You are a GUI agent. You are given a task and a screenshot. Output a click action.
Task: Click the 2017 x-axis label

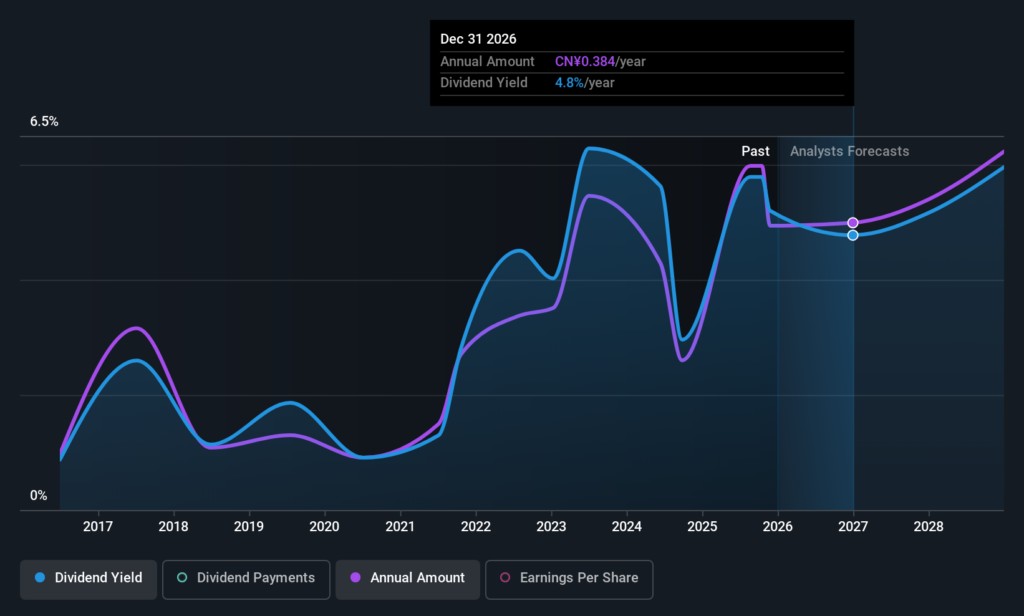[x=98, y=526]
